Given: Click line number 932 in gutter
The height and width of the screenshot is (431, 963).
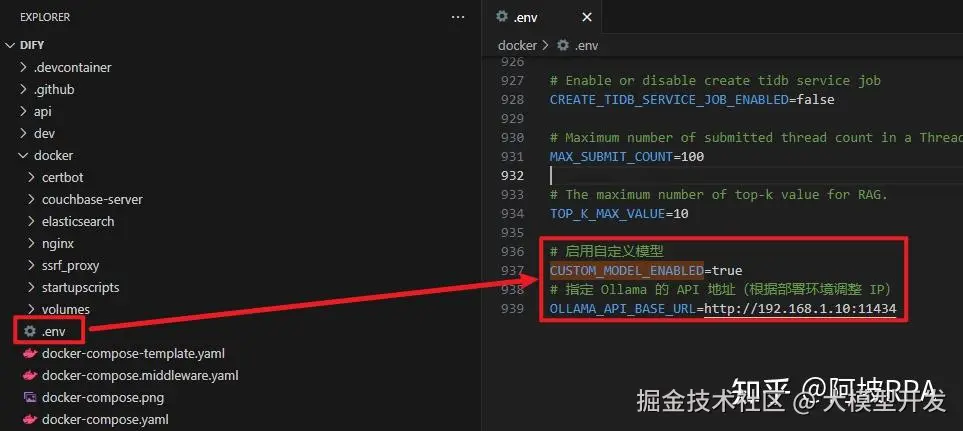Looking at the screenshot, I should coord(512,176).
